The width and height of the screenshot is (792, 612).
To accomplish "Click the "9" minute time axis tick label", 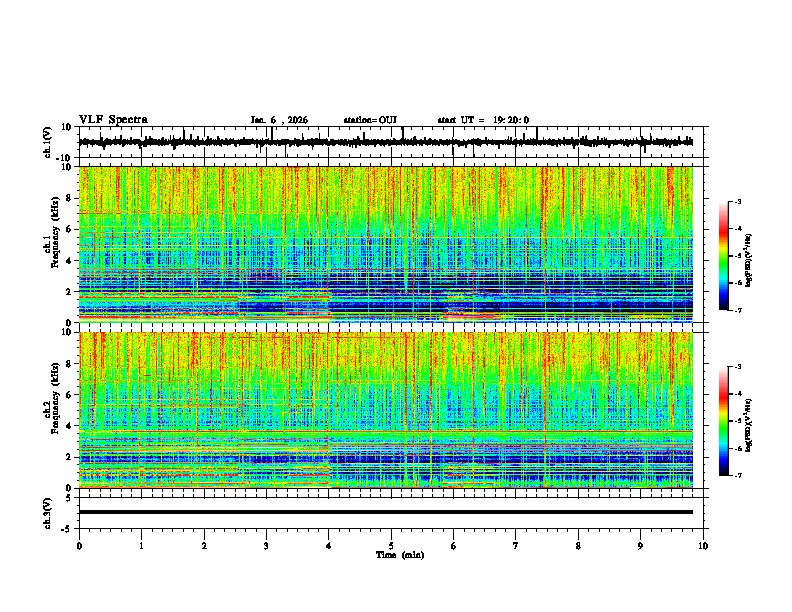I will point(640,546).
